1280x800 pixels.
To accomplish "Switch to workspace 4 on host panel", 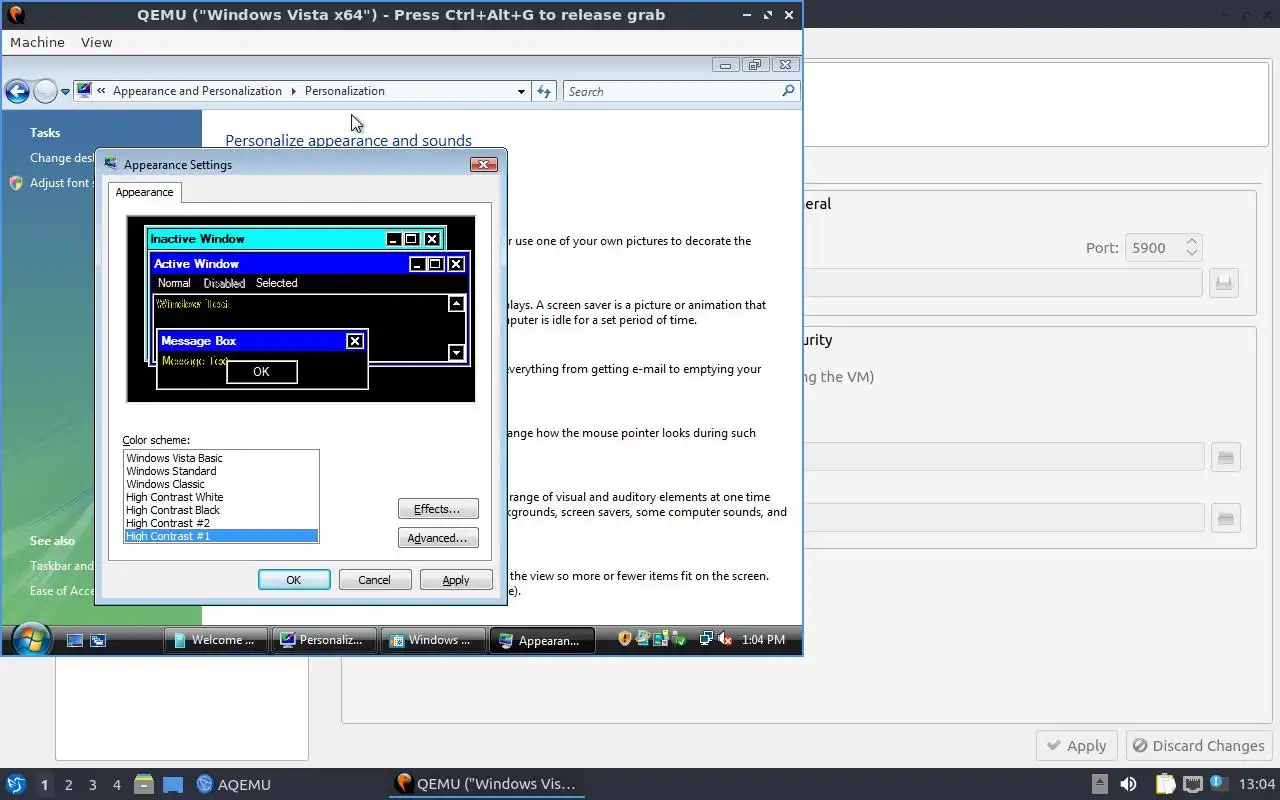I will 116,785.
